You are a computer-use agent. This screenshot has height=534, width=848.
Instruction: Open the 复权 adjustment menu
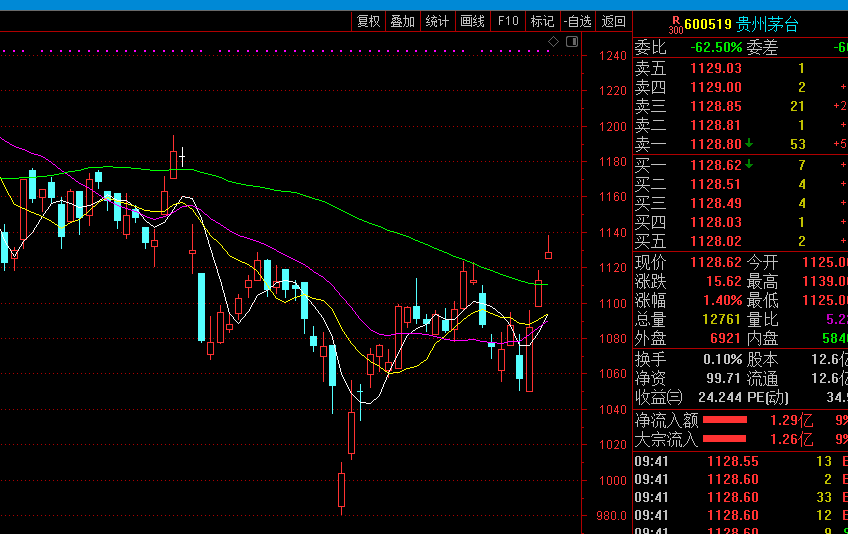(369, 21)
